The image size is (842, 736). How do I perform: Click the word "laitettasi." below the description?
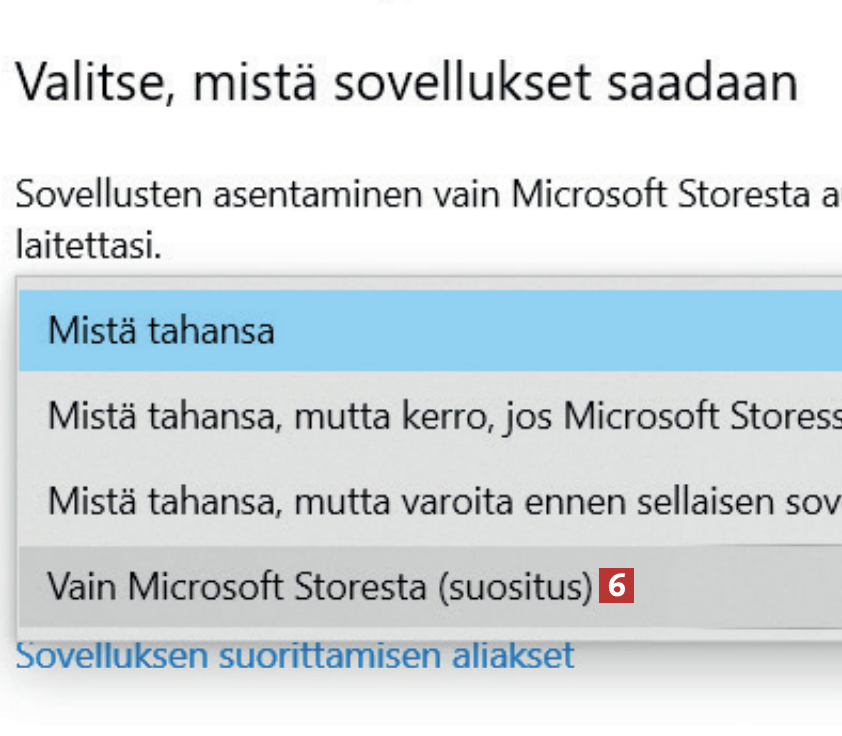pyautogui.click(x=88, y=243)
